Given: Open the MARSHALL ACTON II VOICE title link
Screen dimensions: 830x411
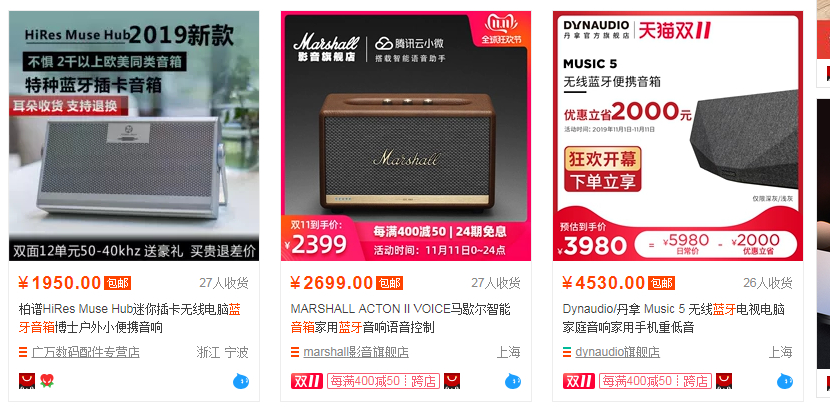Looking at the screenshot, I should click(x=400, y=318).
